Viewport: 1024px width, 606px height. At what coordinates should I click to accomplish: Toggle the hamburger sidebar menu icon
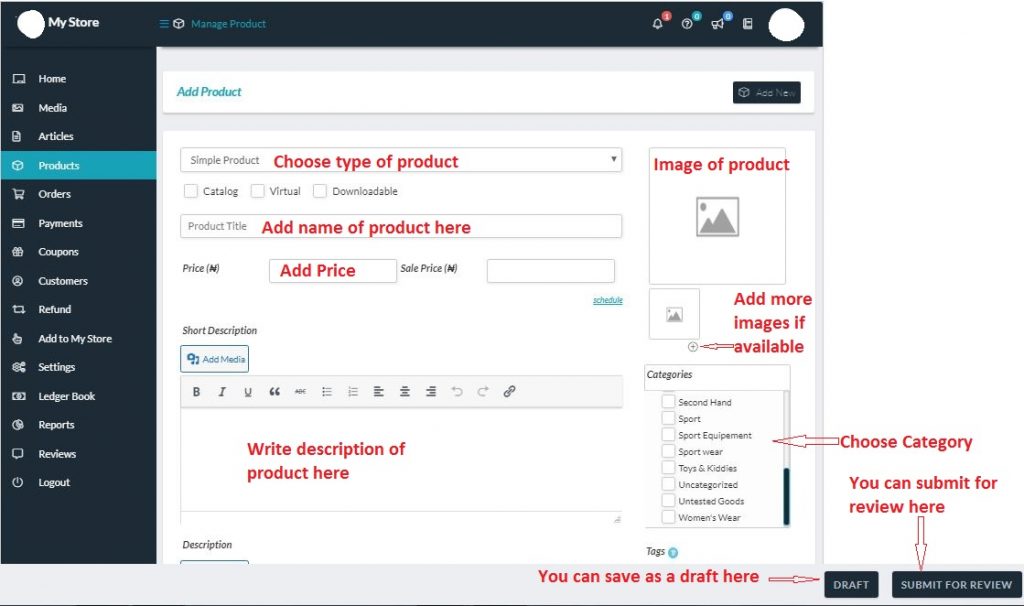164,24
